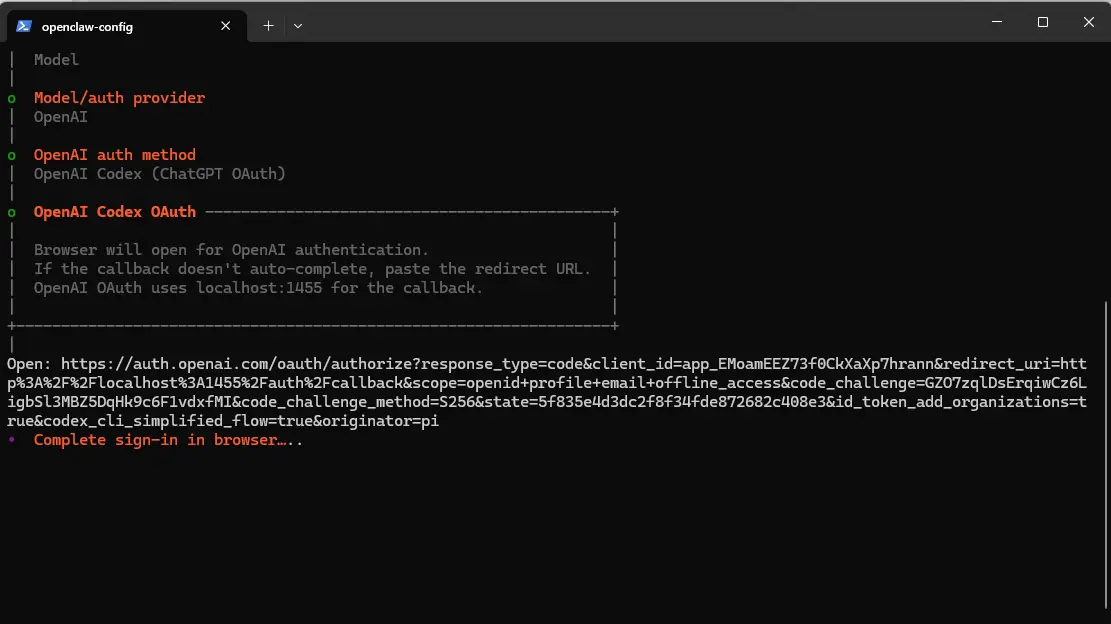Viewport: 1111px width, 624px height.
Task: Click the X icon on the openclaw-config tab
Action: point(225,26)
